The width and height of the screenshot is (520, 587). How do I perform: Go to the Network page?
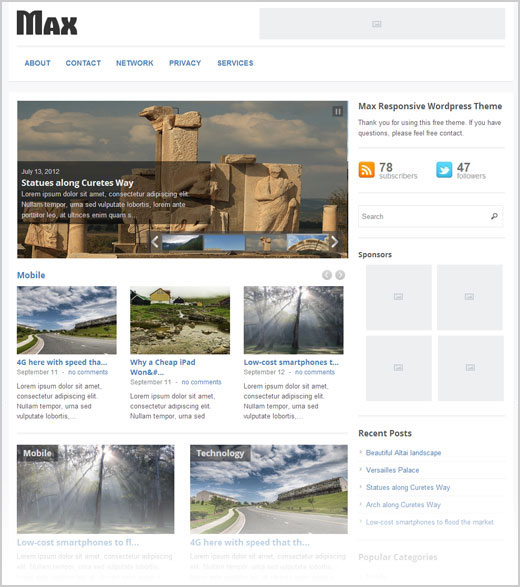coord(135,63)
